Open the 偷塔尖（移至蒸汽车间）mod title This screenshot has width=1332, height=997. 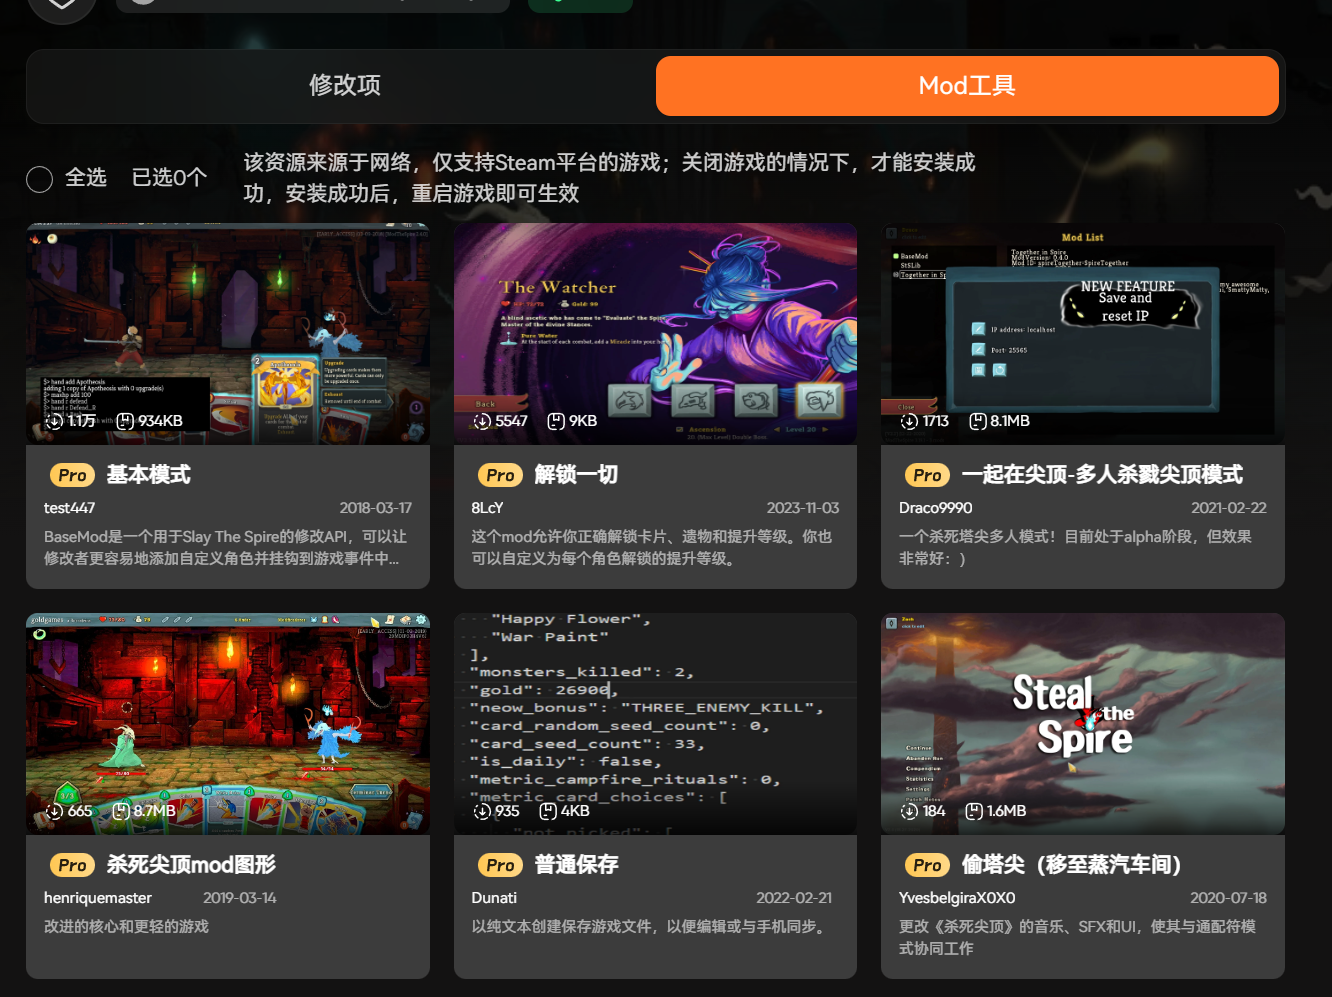click(1071, 865)
